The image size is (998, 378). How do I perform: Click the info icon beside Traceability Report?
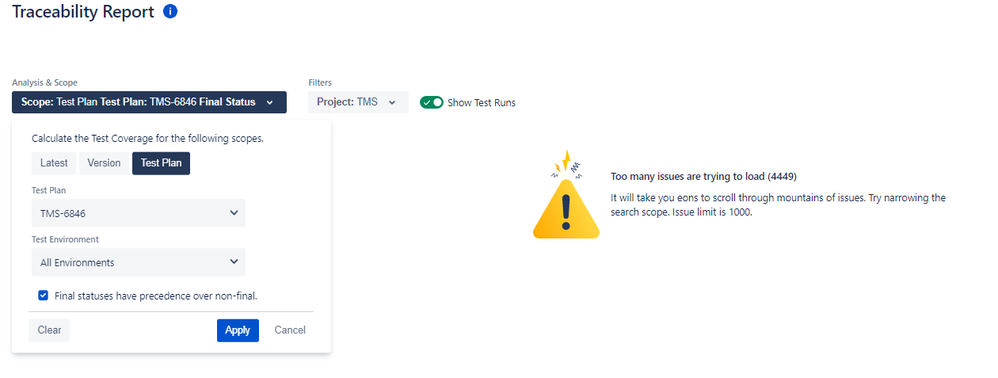tap(170, 11)
